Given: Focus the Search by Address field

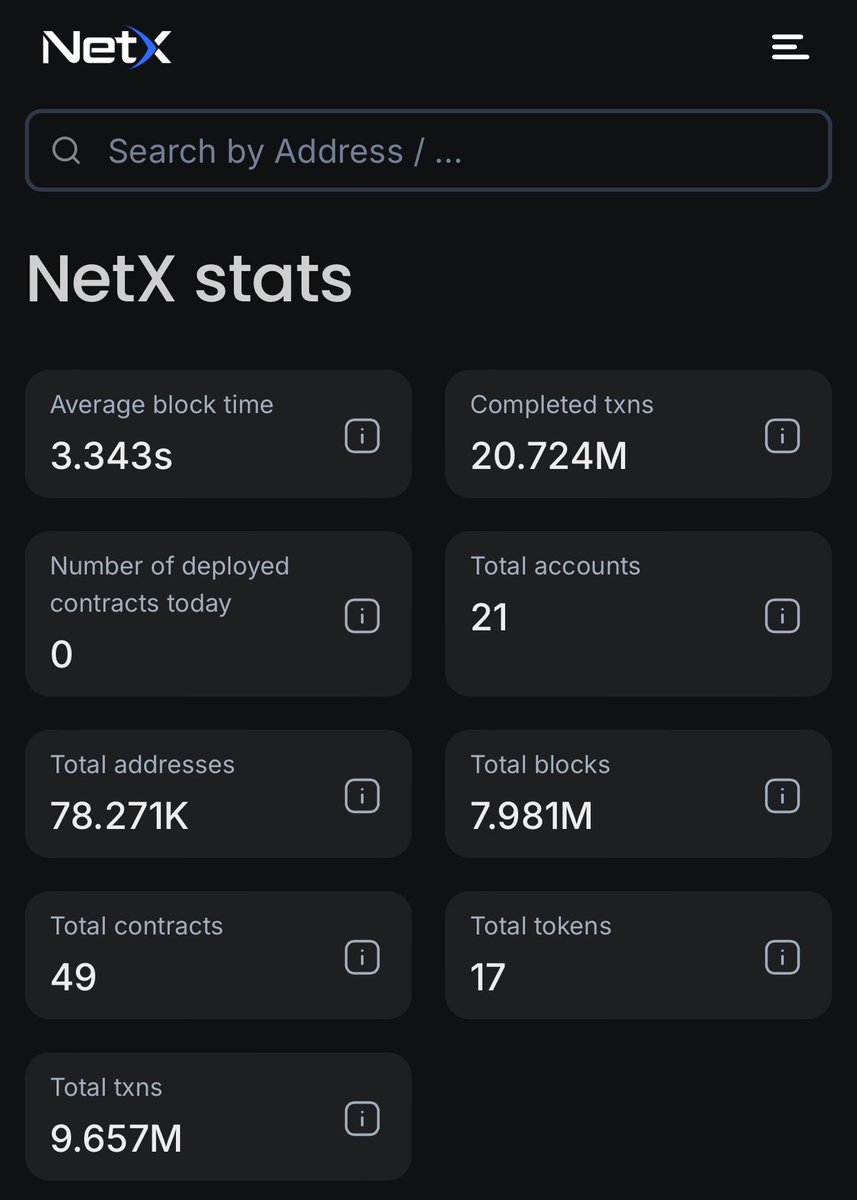Looking at the screenshot, I should pos(428,151).
